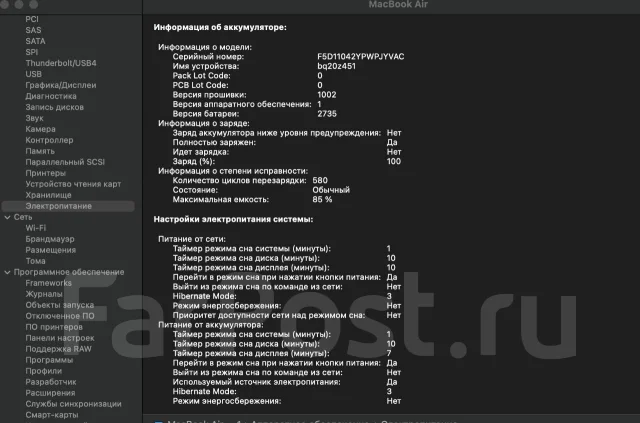Click the Настройки электропитания системы heading
The height and width of the screenshot is (423, 640).
(x=233, y=219)
